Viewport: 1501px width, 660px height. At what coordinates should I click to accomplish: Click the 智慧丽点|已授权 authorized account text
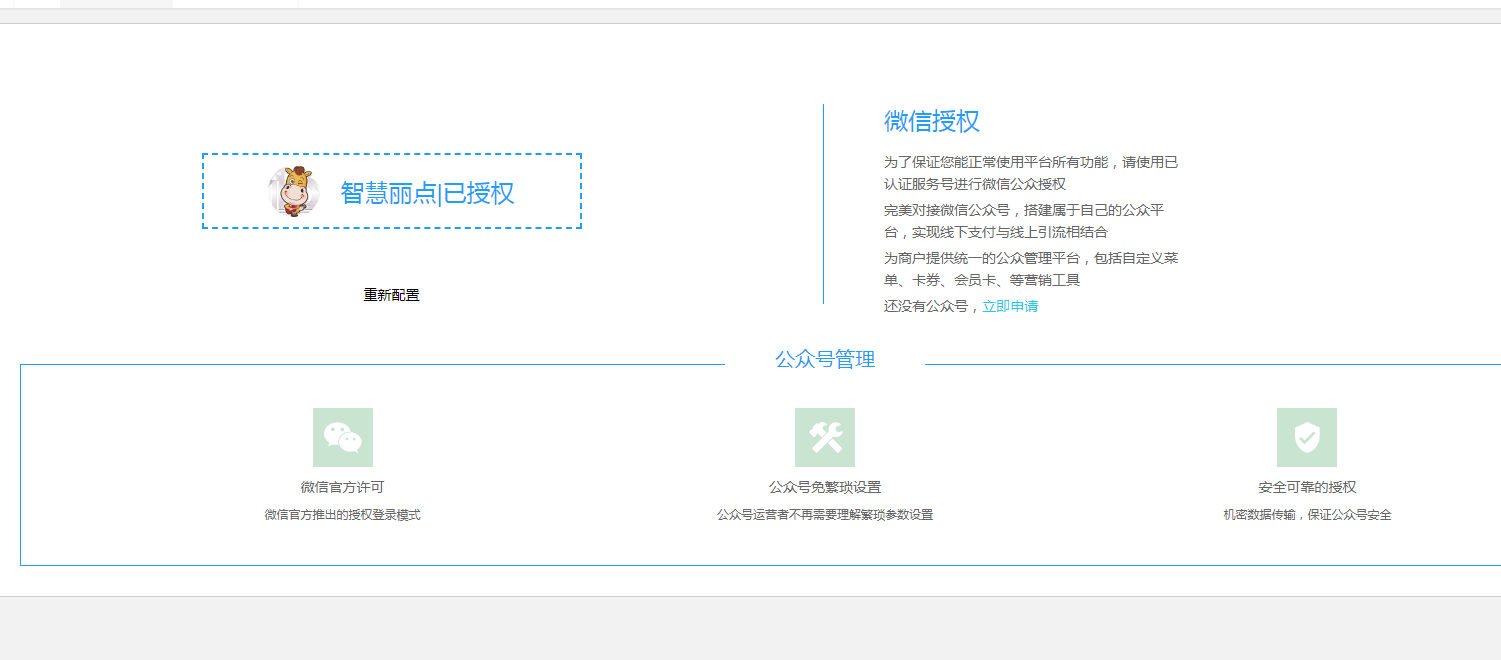point(428,193)
